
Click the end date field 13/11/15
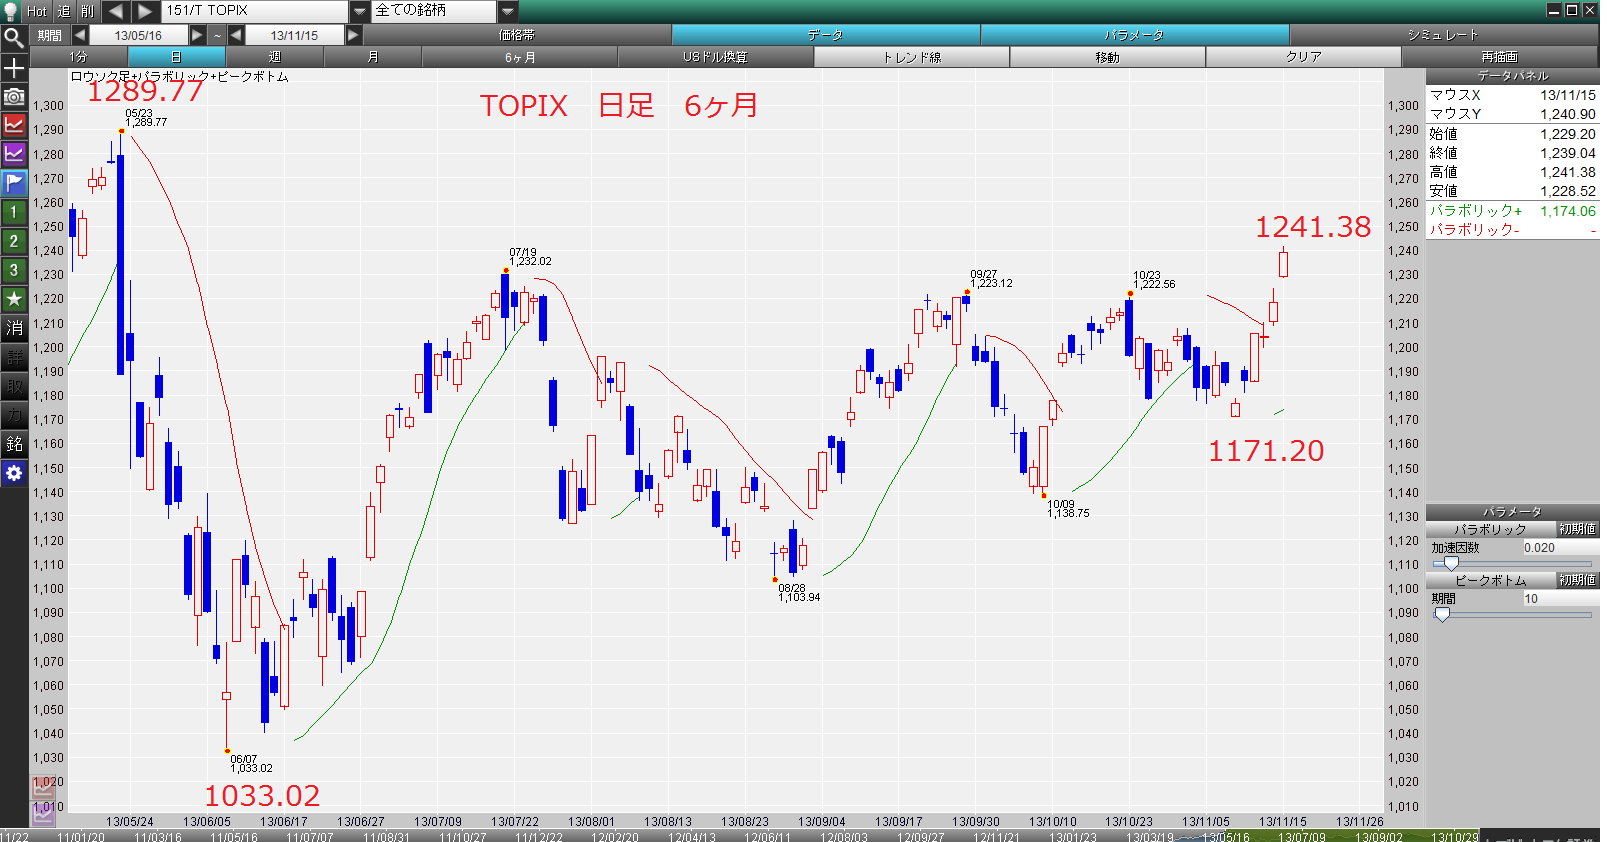click(x=294, y=35)
